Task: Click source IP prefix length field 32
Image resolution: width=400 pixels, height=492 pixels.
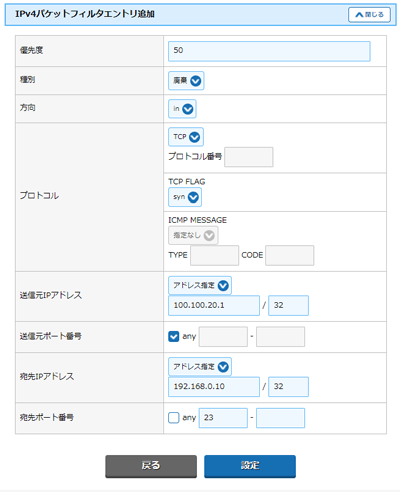Action: point(288,305)
